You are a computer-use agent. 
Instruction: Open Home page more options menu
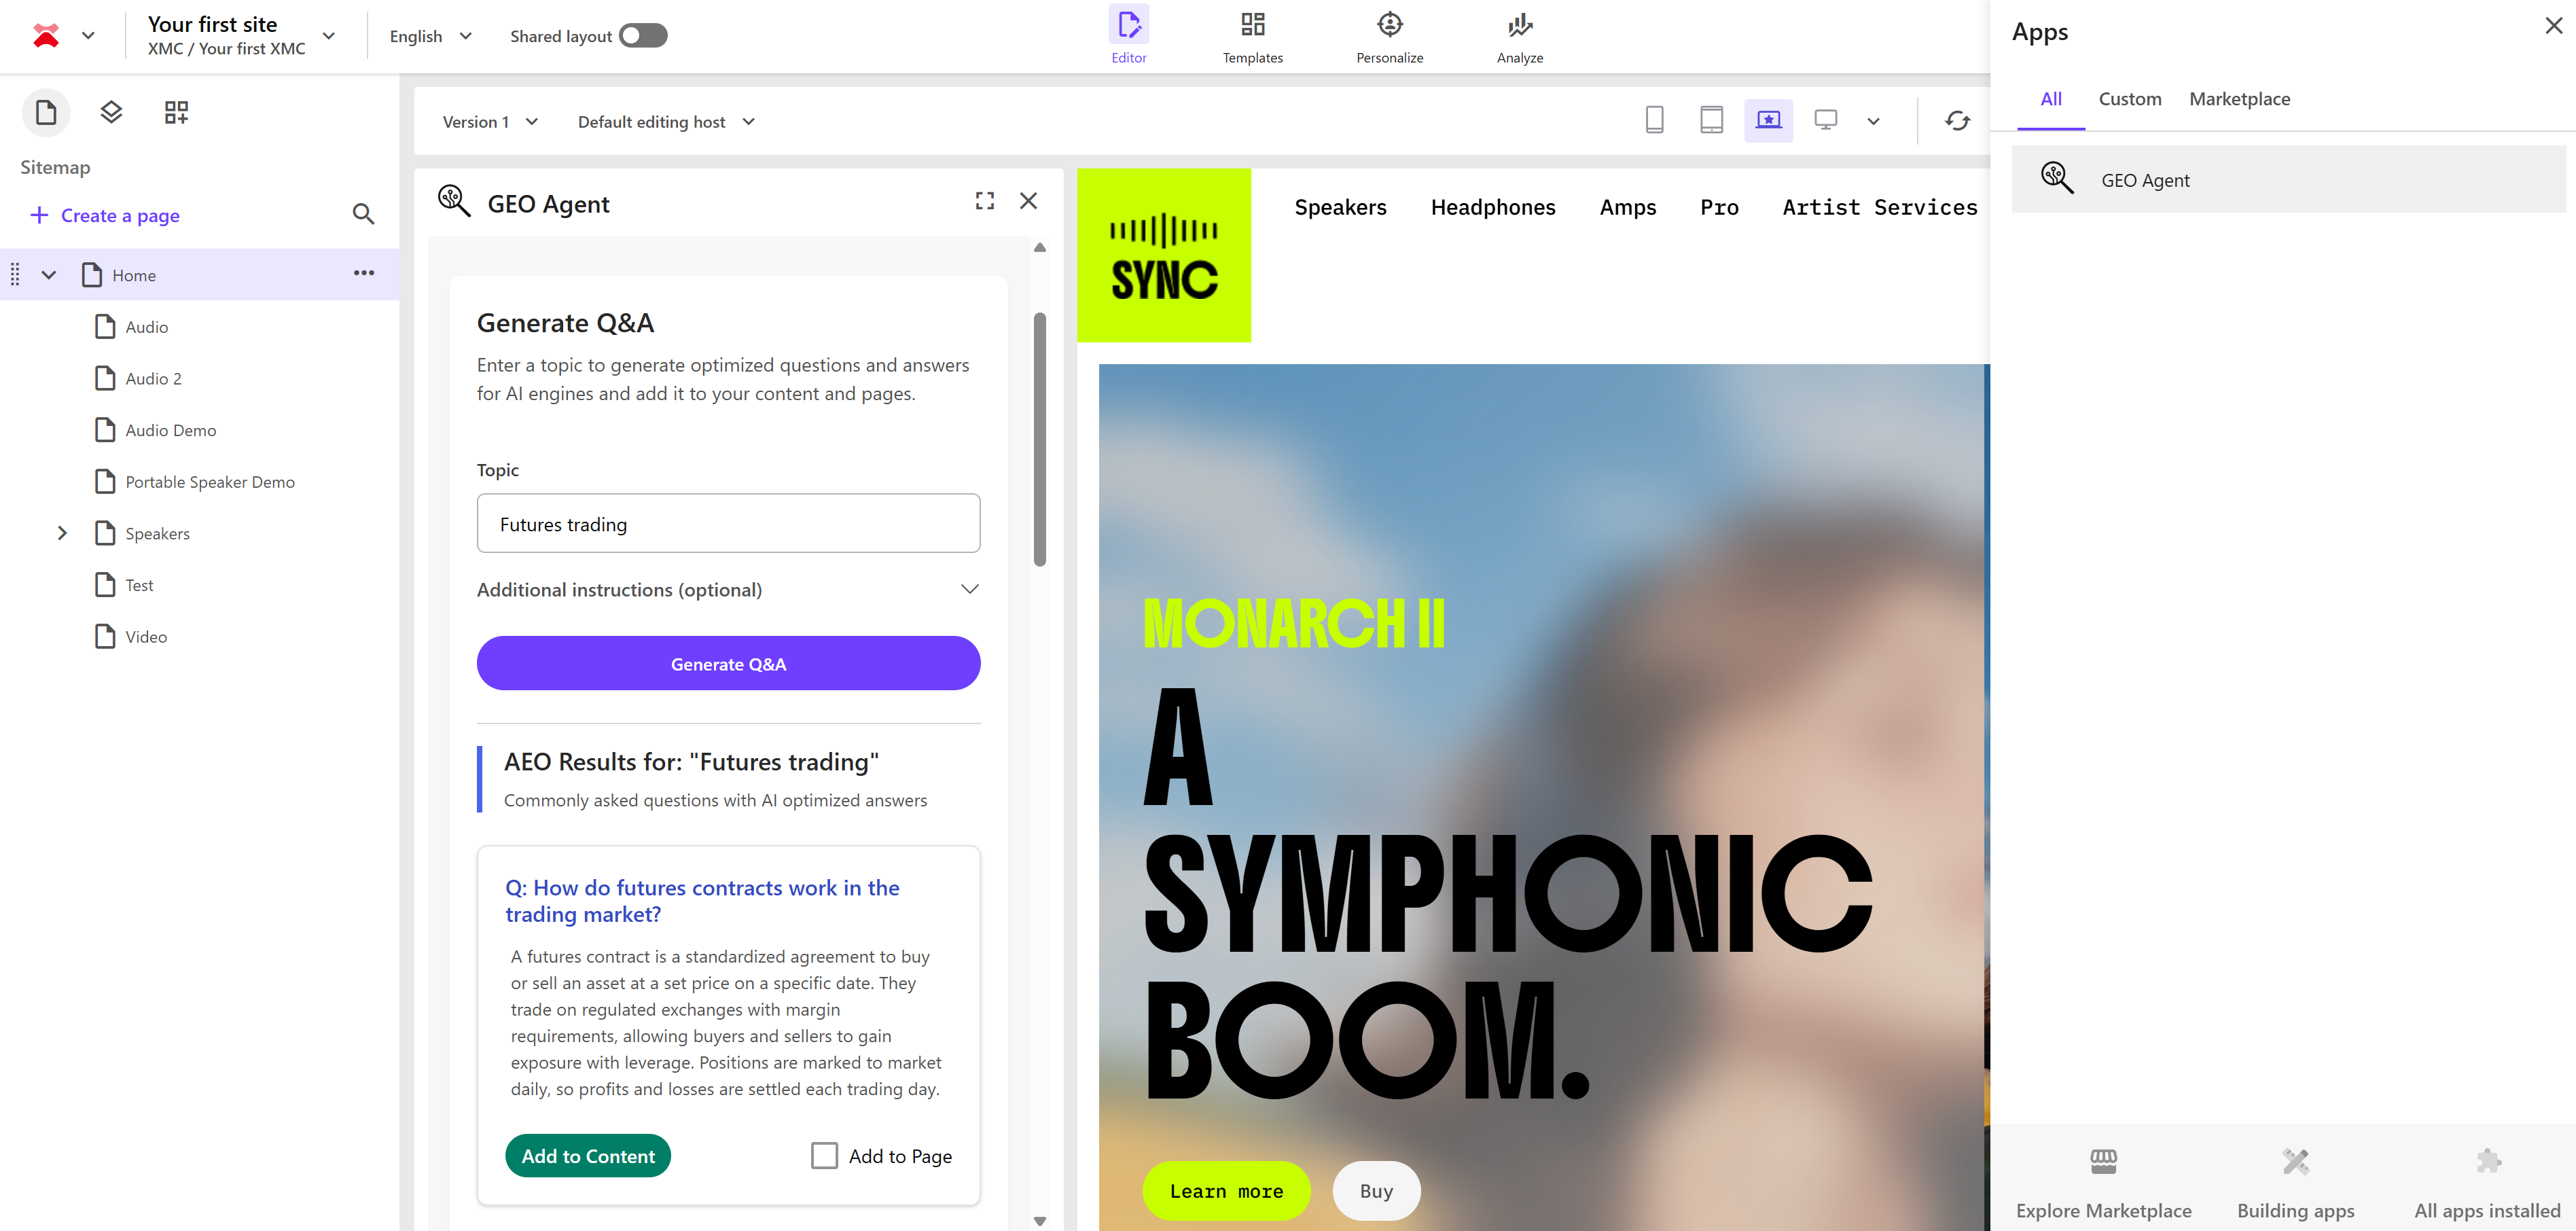(364, 273)
